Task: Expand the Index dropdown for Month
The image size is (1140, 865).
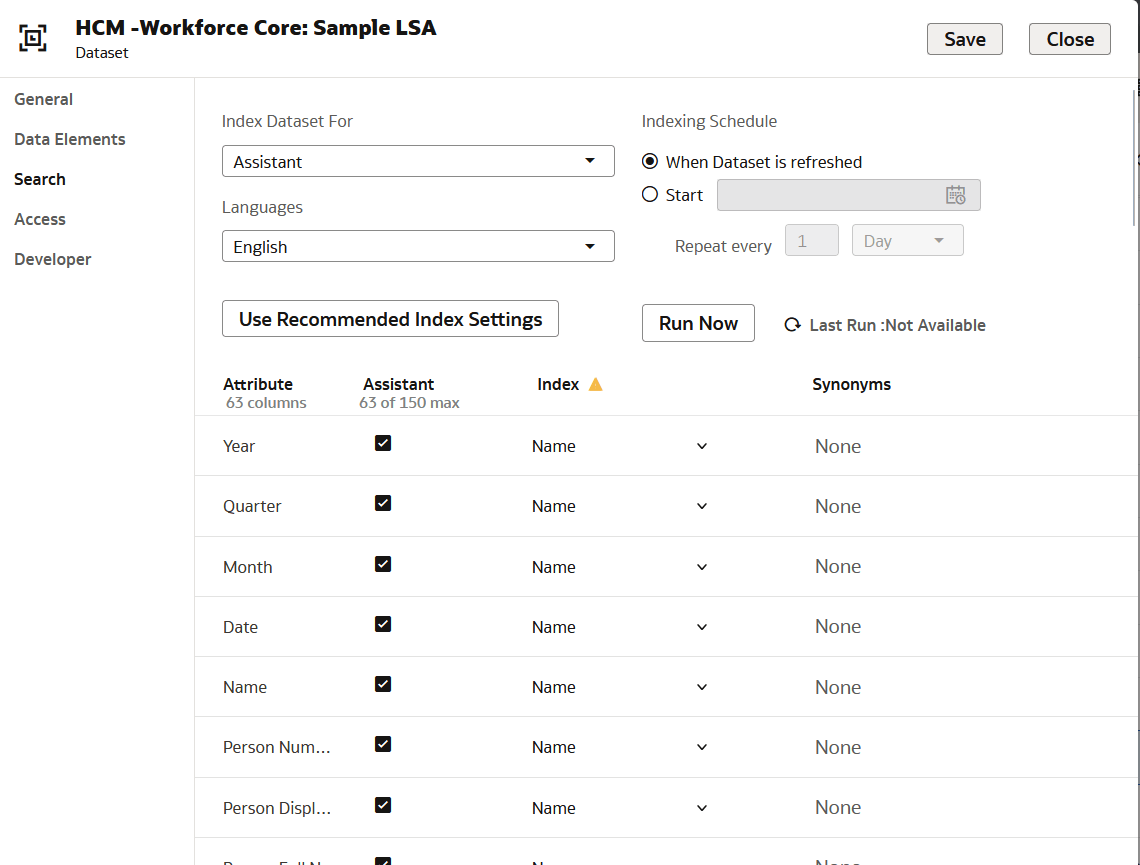Action: (701, 566)
